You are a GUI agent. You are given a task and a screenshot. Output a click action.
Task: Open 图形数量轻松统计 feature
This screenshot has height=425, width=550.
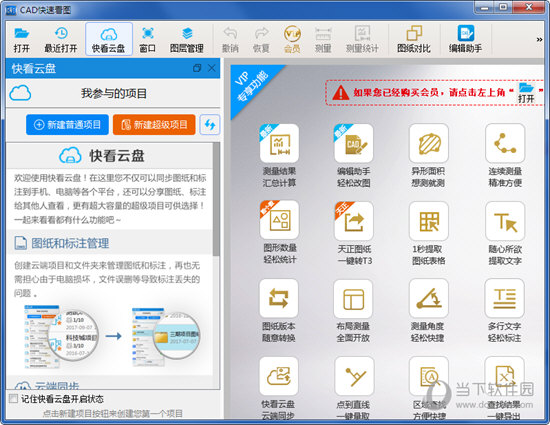point(279,233)
